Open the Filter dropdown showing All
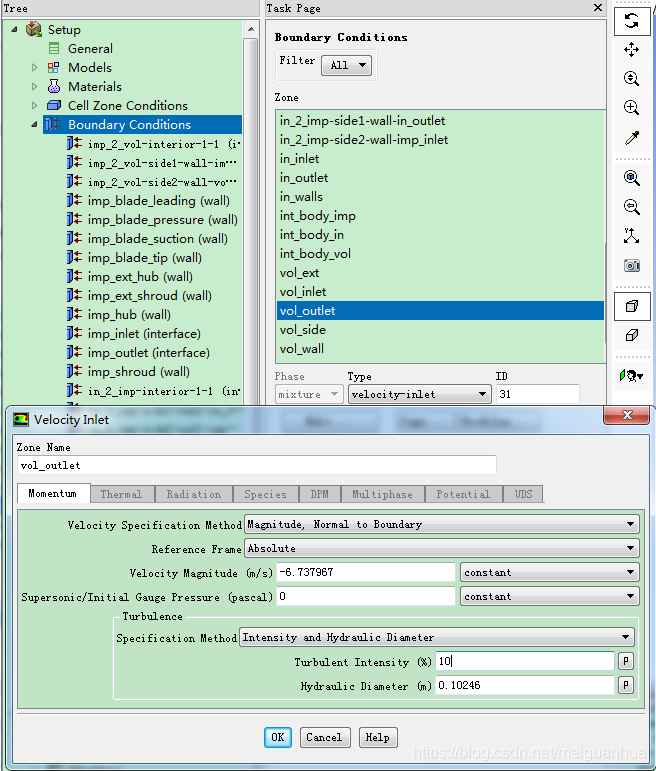Image resolution: width=656 pixels, height=771 pixels. pyautogui.click(x=346, y=65)
